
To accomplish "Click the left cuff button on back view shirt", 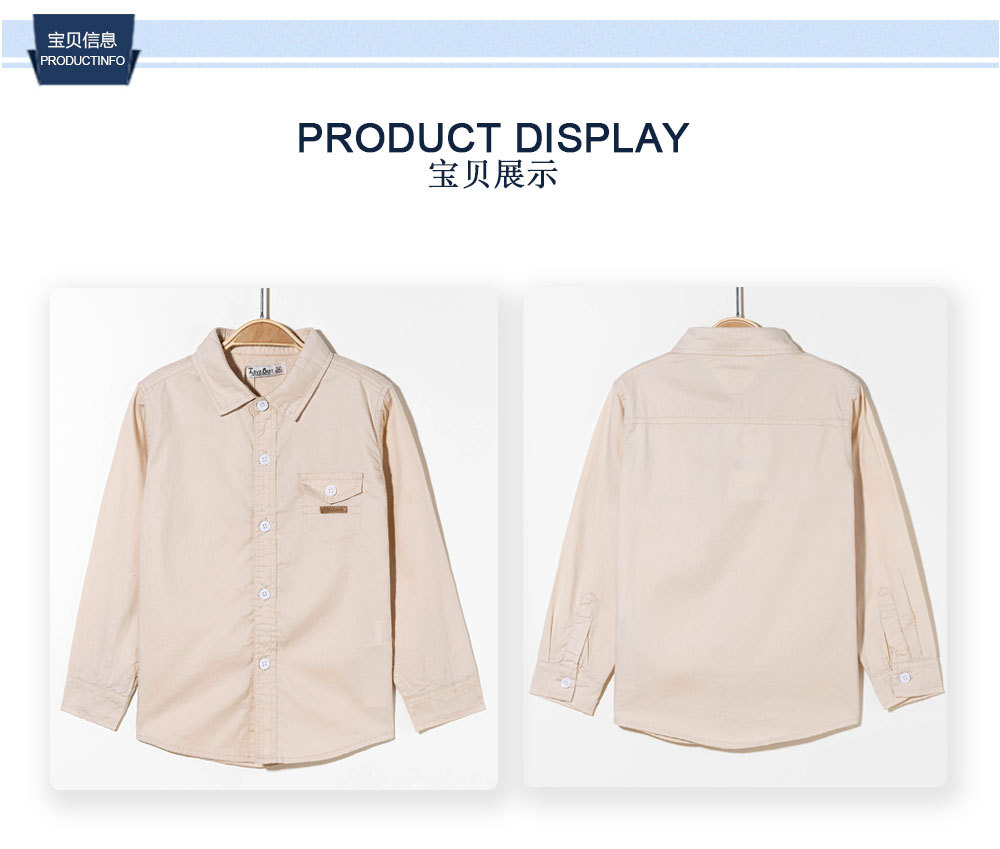I will point(565,684).
